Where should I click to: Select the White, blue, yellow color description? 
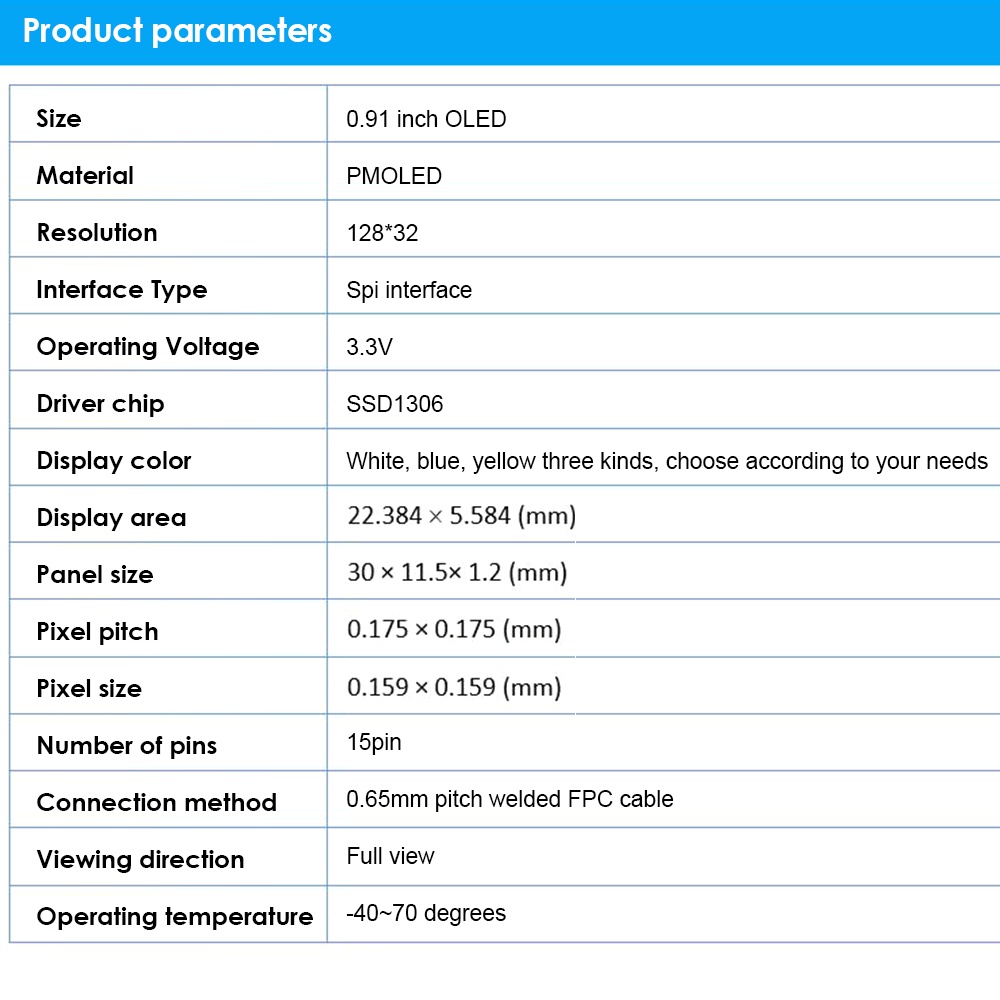click(667, 461)
